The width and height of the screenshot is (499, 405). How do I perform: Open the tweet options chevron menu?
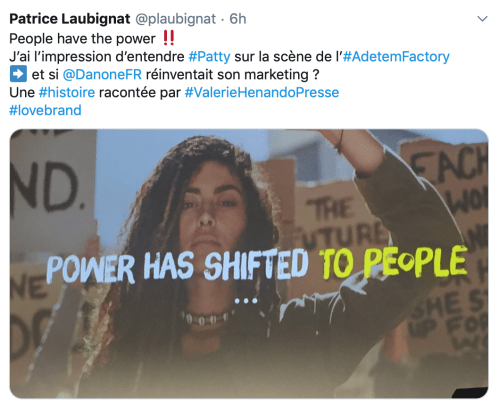click(x=482, y=19)
